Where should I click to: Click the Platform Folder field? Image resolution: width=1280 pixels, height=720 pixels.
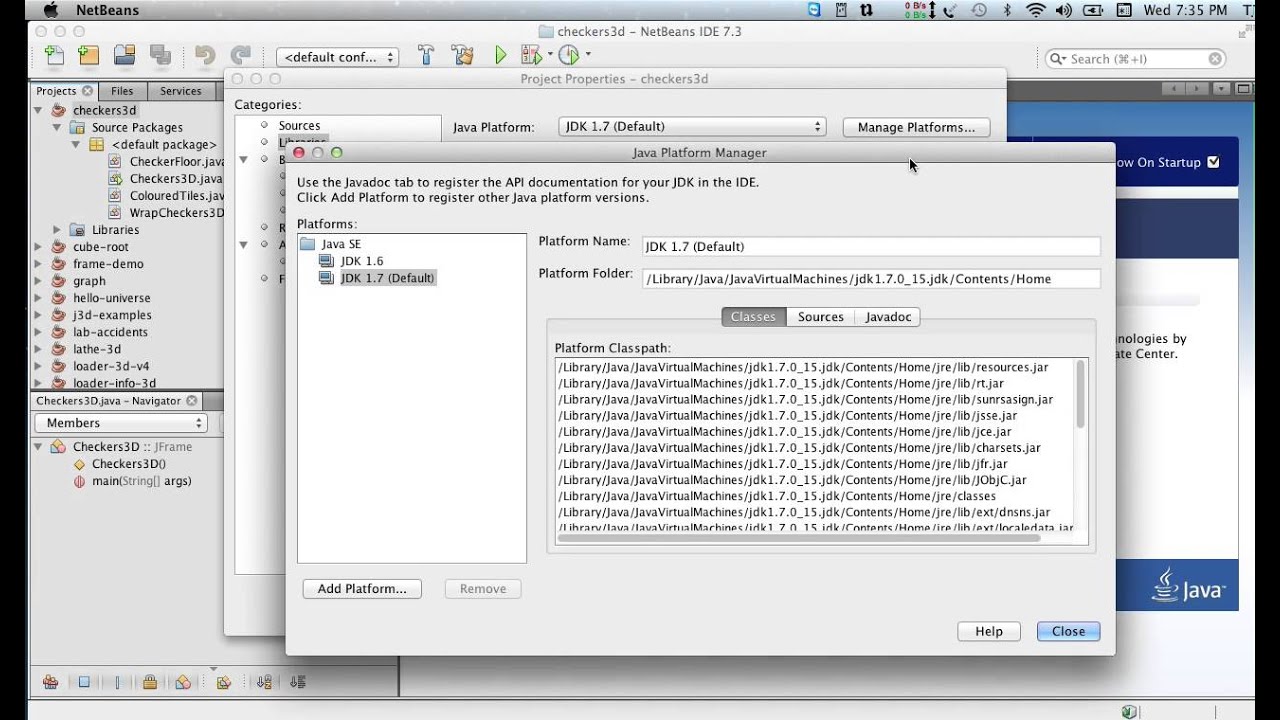[x=871, y=279]
